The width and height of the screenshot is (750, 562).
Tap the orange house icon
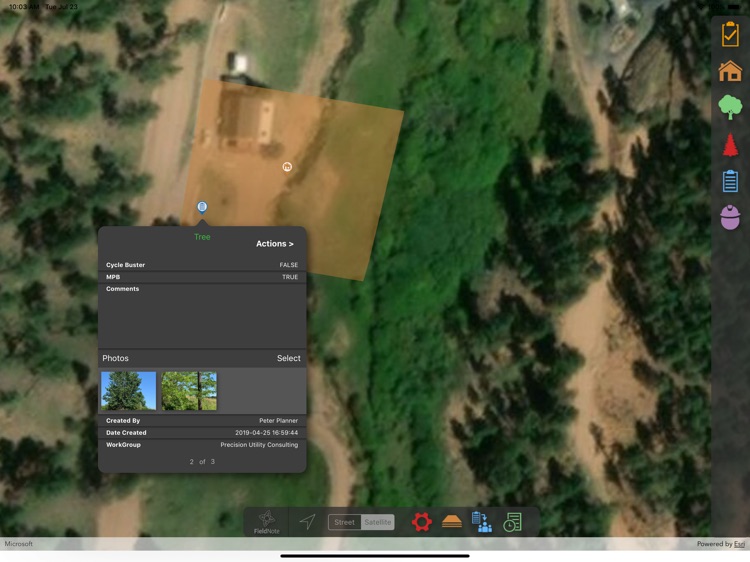pyautogui.click(x=730, y=71)
